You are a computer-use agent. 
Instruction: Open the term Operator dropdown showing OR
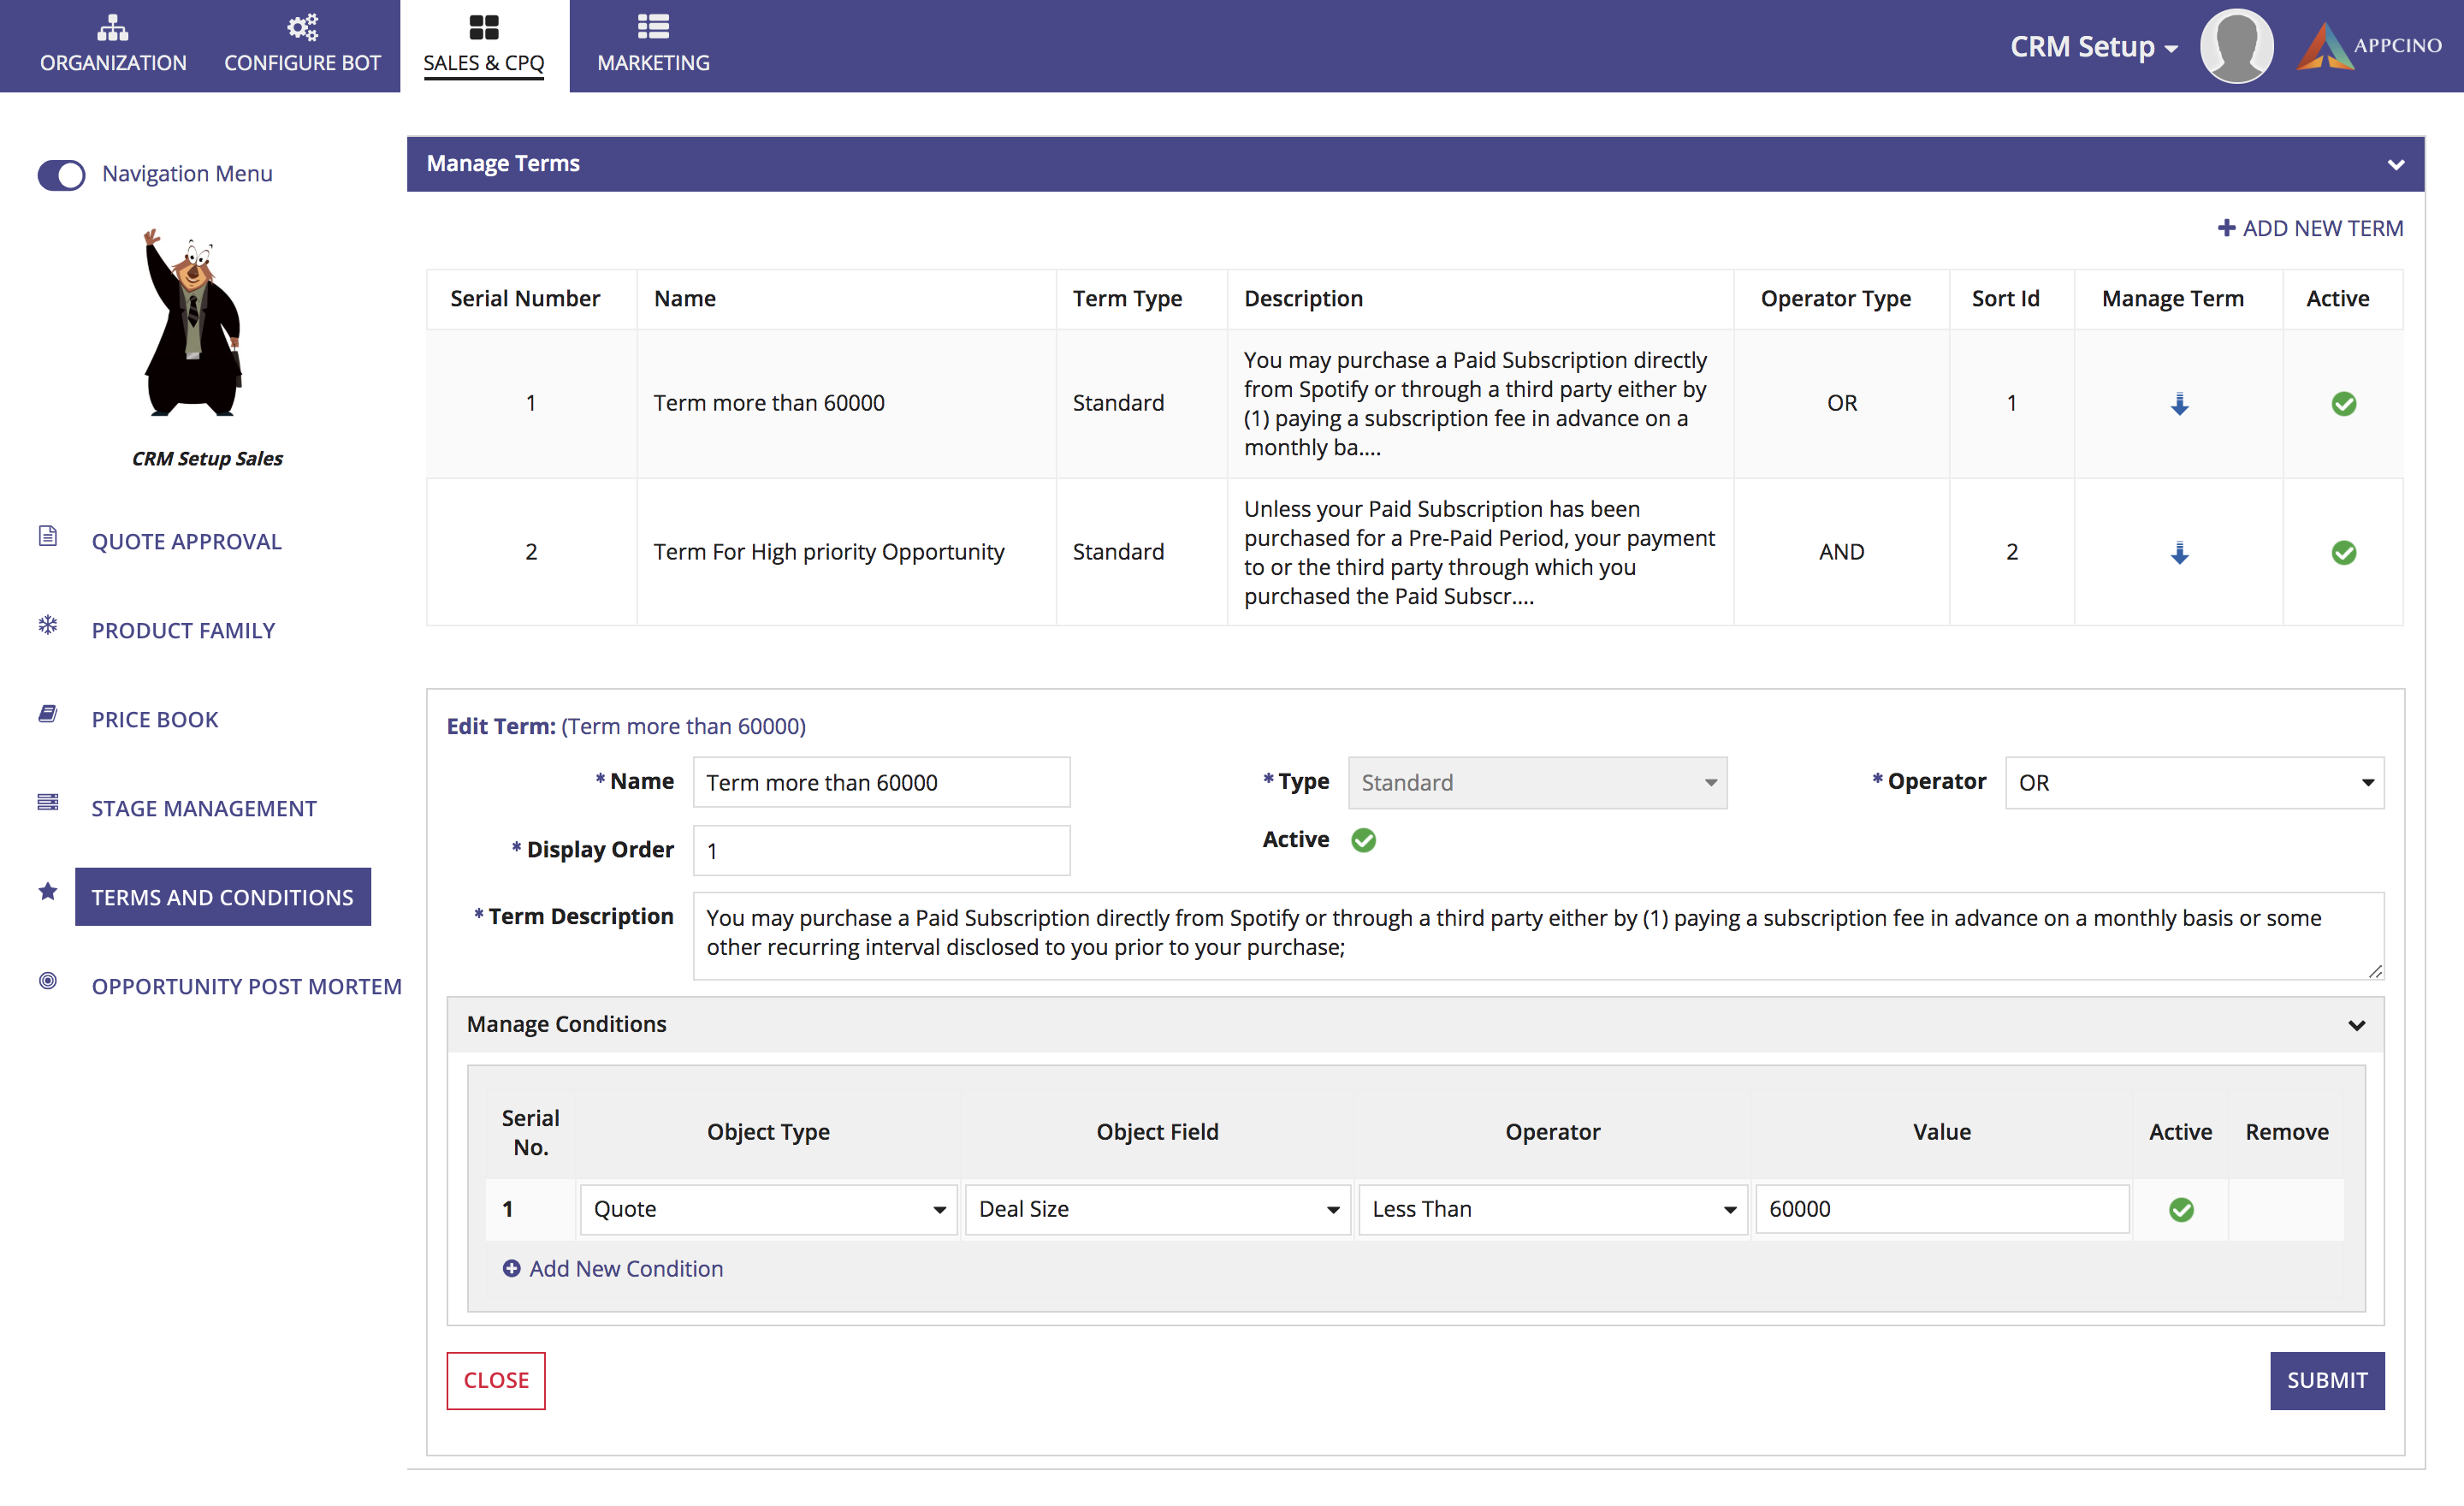(2194, 782)
